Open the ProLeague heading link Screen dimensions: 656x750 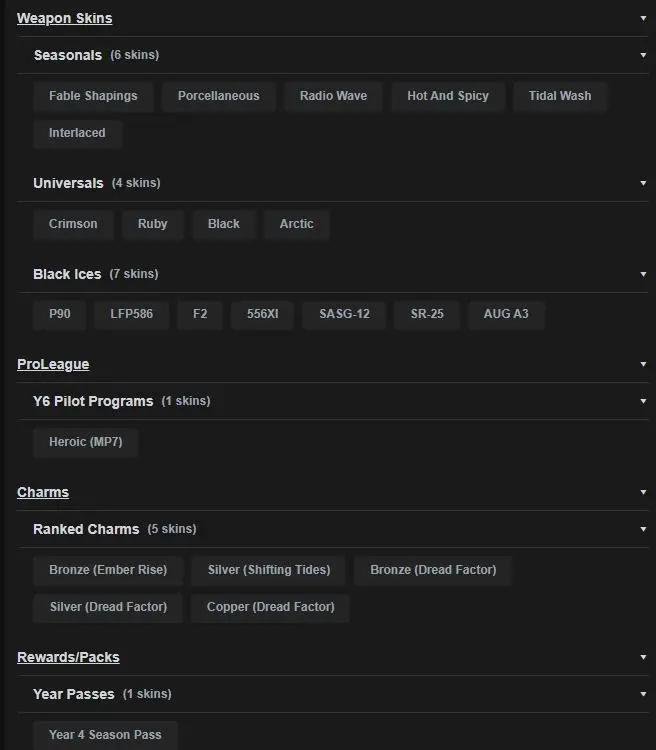click(53, 364)
